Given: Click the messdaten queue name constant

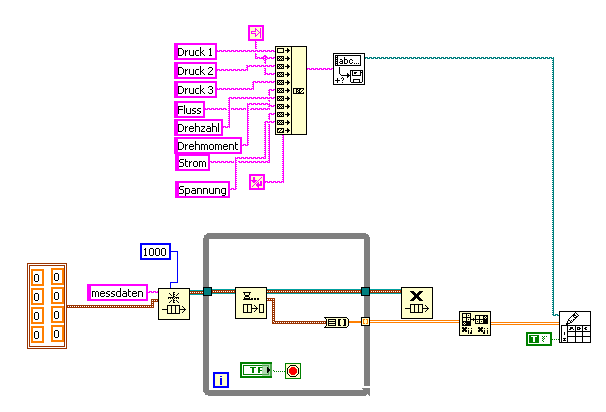Looking at the screenshot, I should tap(117, 293).
